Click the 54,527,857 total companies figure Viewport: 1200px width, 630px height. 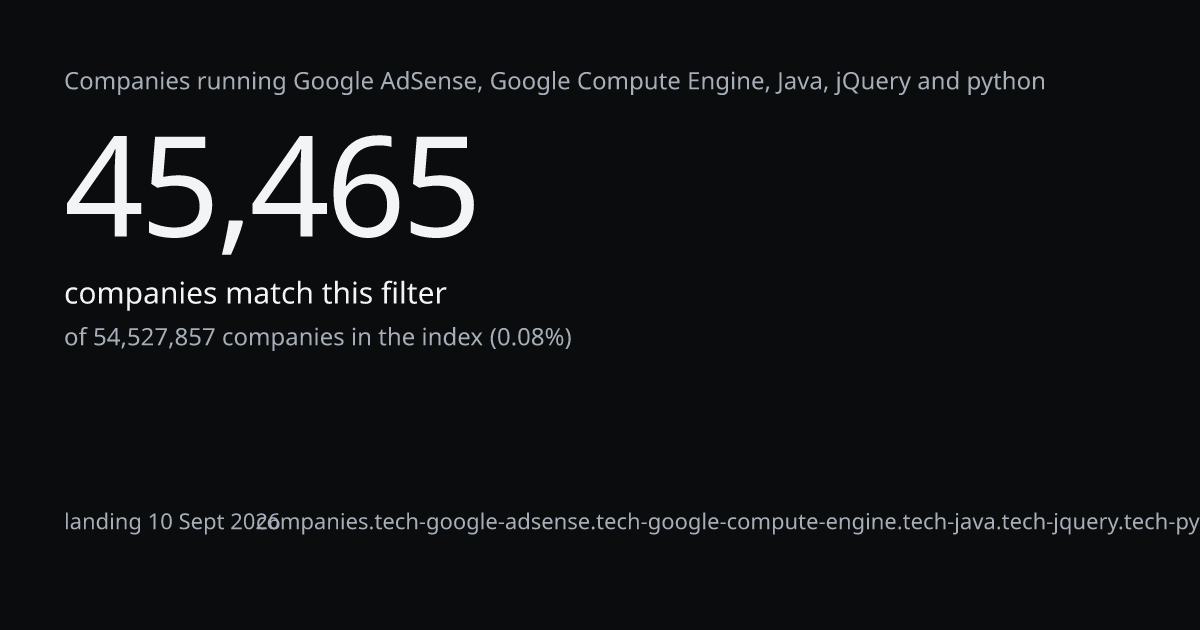(x=154, y=337)
